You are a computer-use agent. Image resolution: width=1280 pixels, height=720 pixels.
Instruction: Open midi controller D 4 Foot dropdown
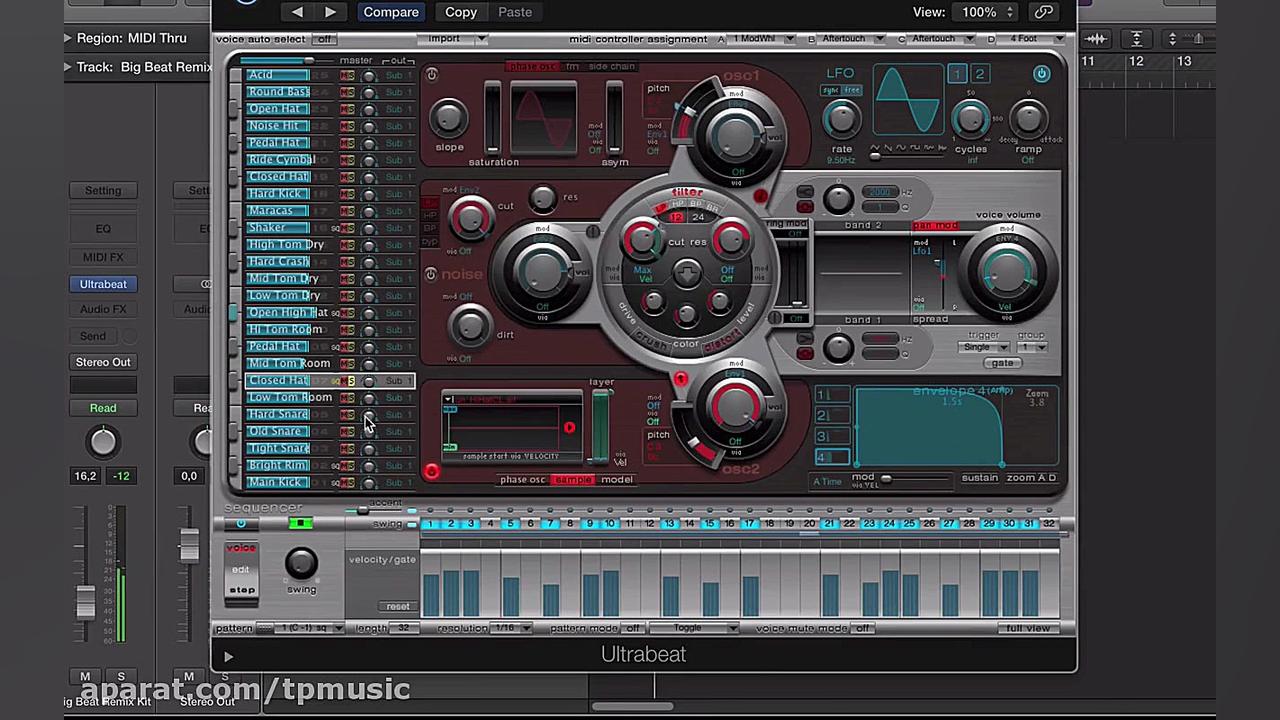pos(1030,39)
